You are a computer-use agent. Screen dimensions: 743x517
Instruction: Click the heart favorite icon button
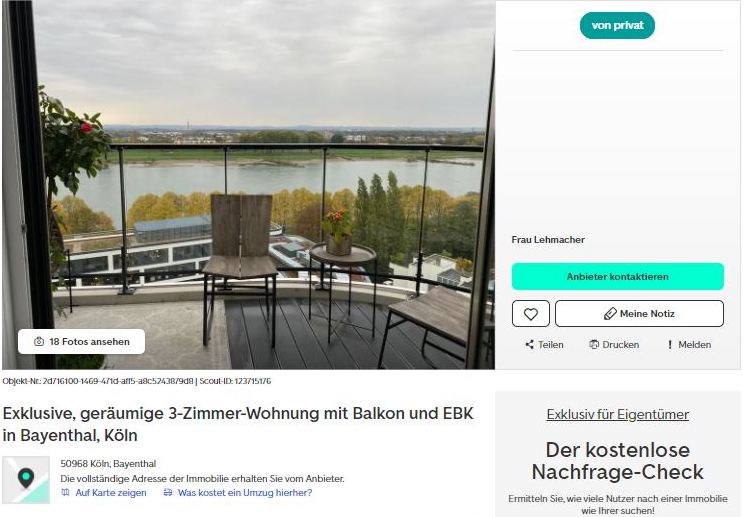(531, 314)
